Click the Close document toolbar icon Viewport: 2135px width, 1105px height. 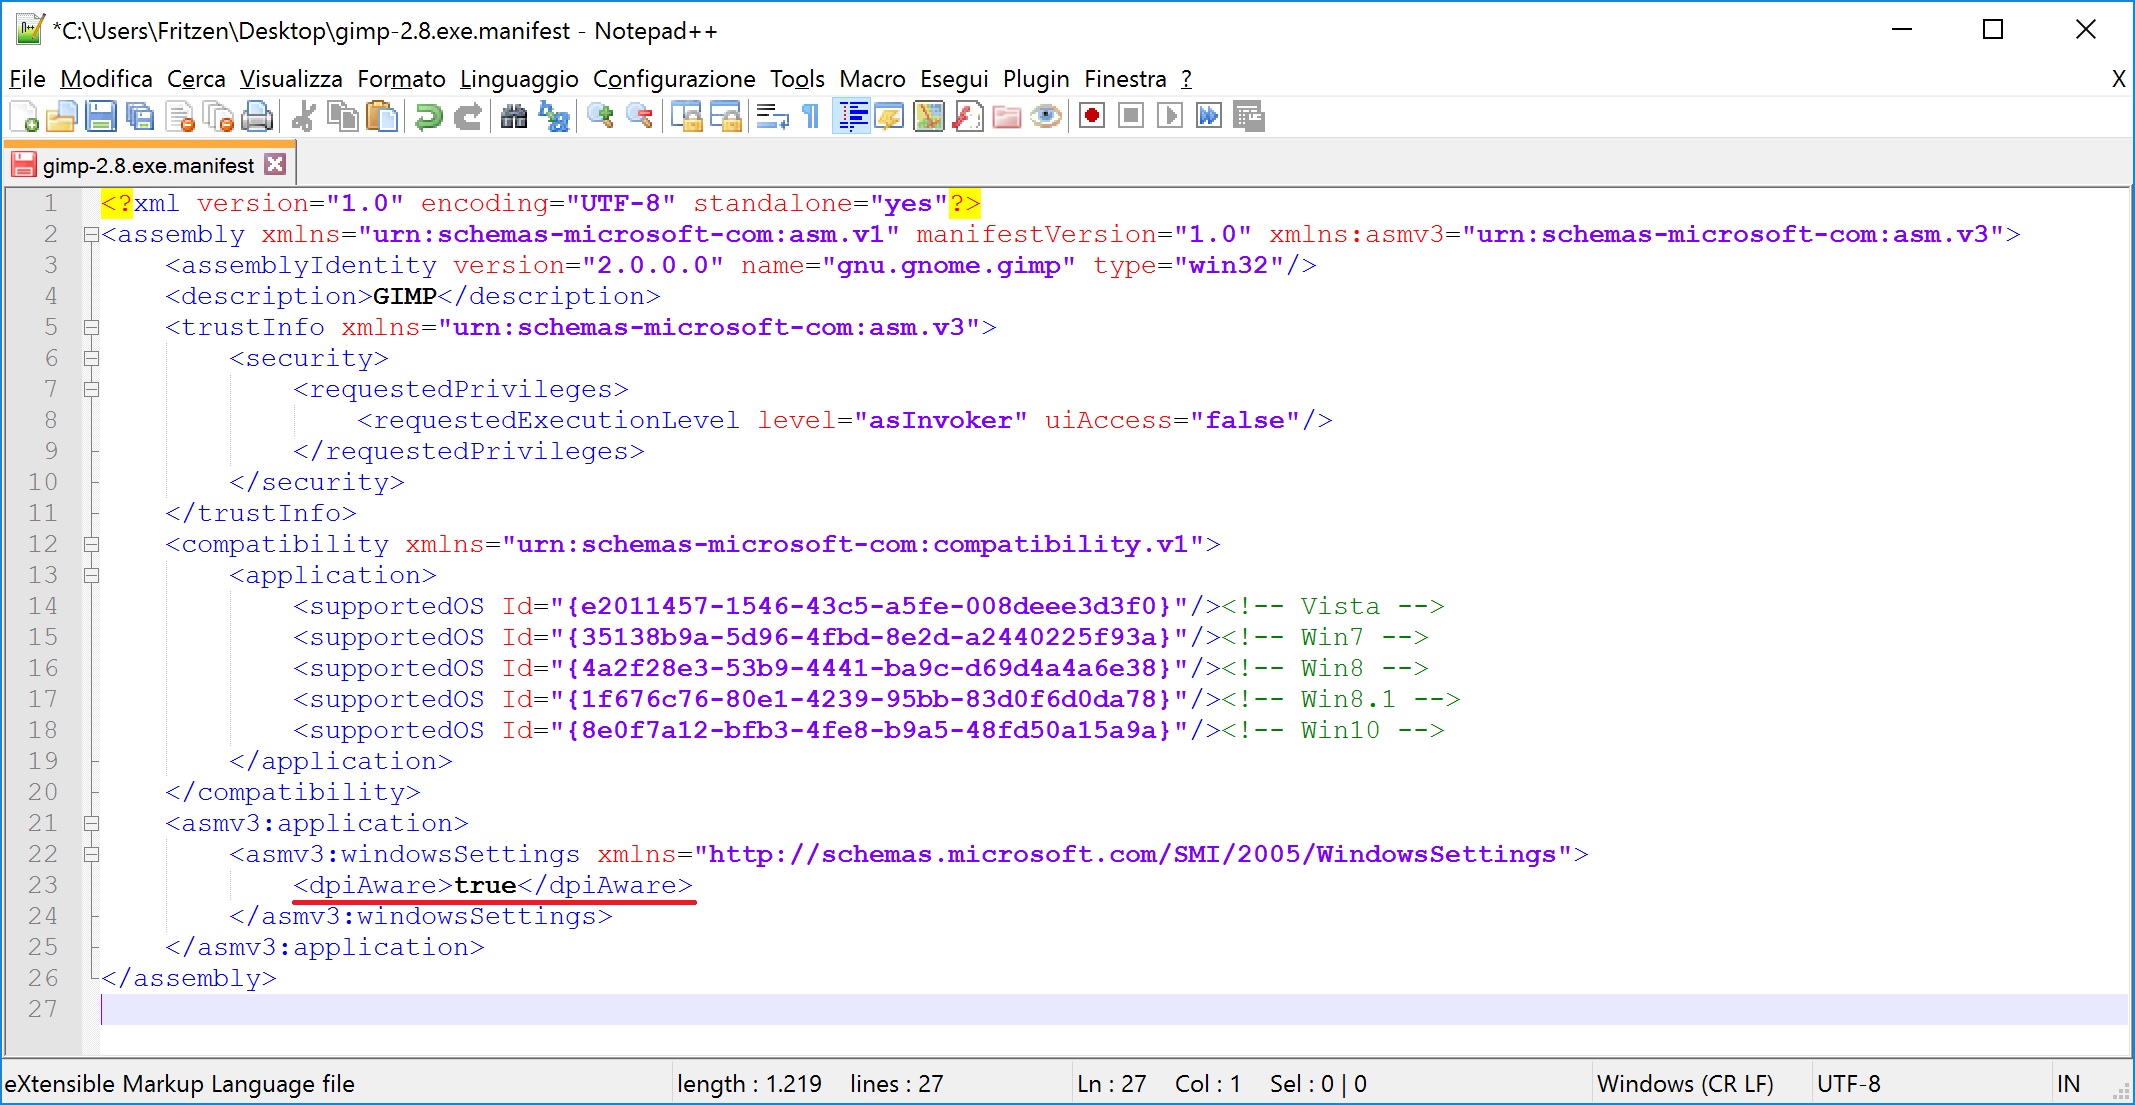tap(180, 117)
